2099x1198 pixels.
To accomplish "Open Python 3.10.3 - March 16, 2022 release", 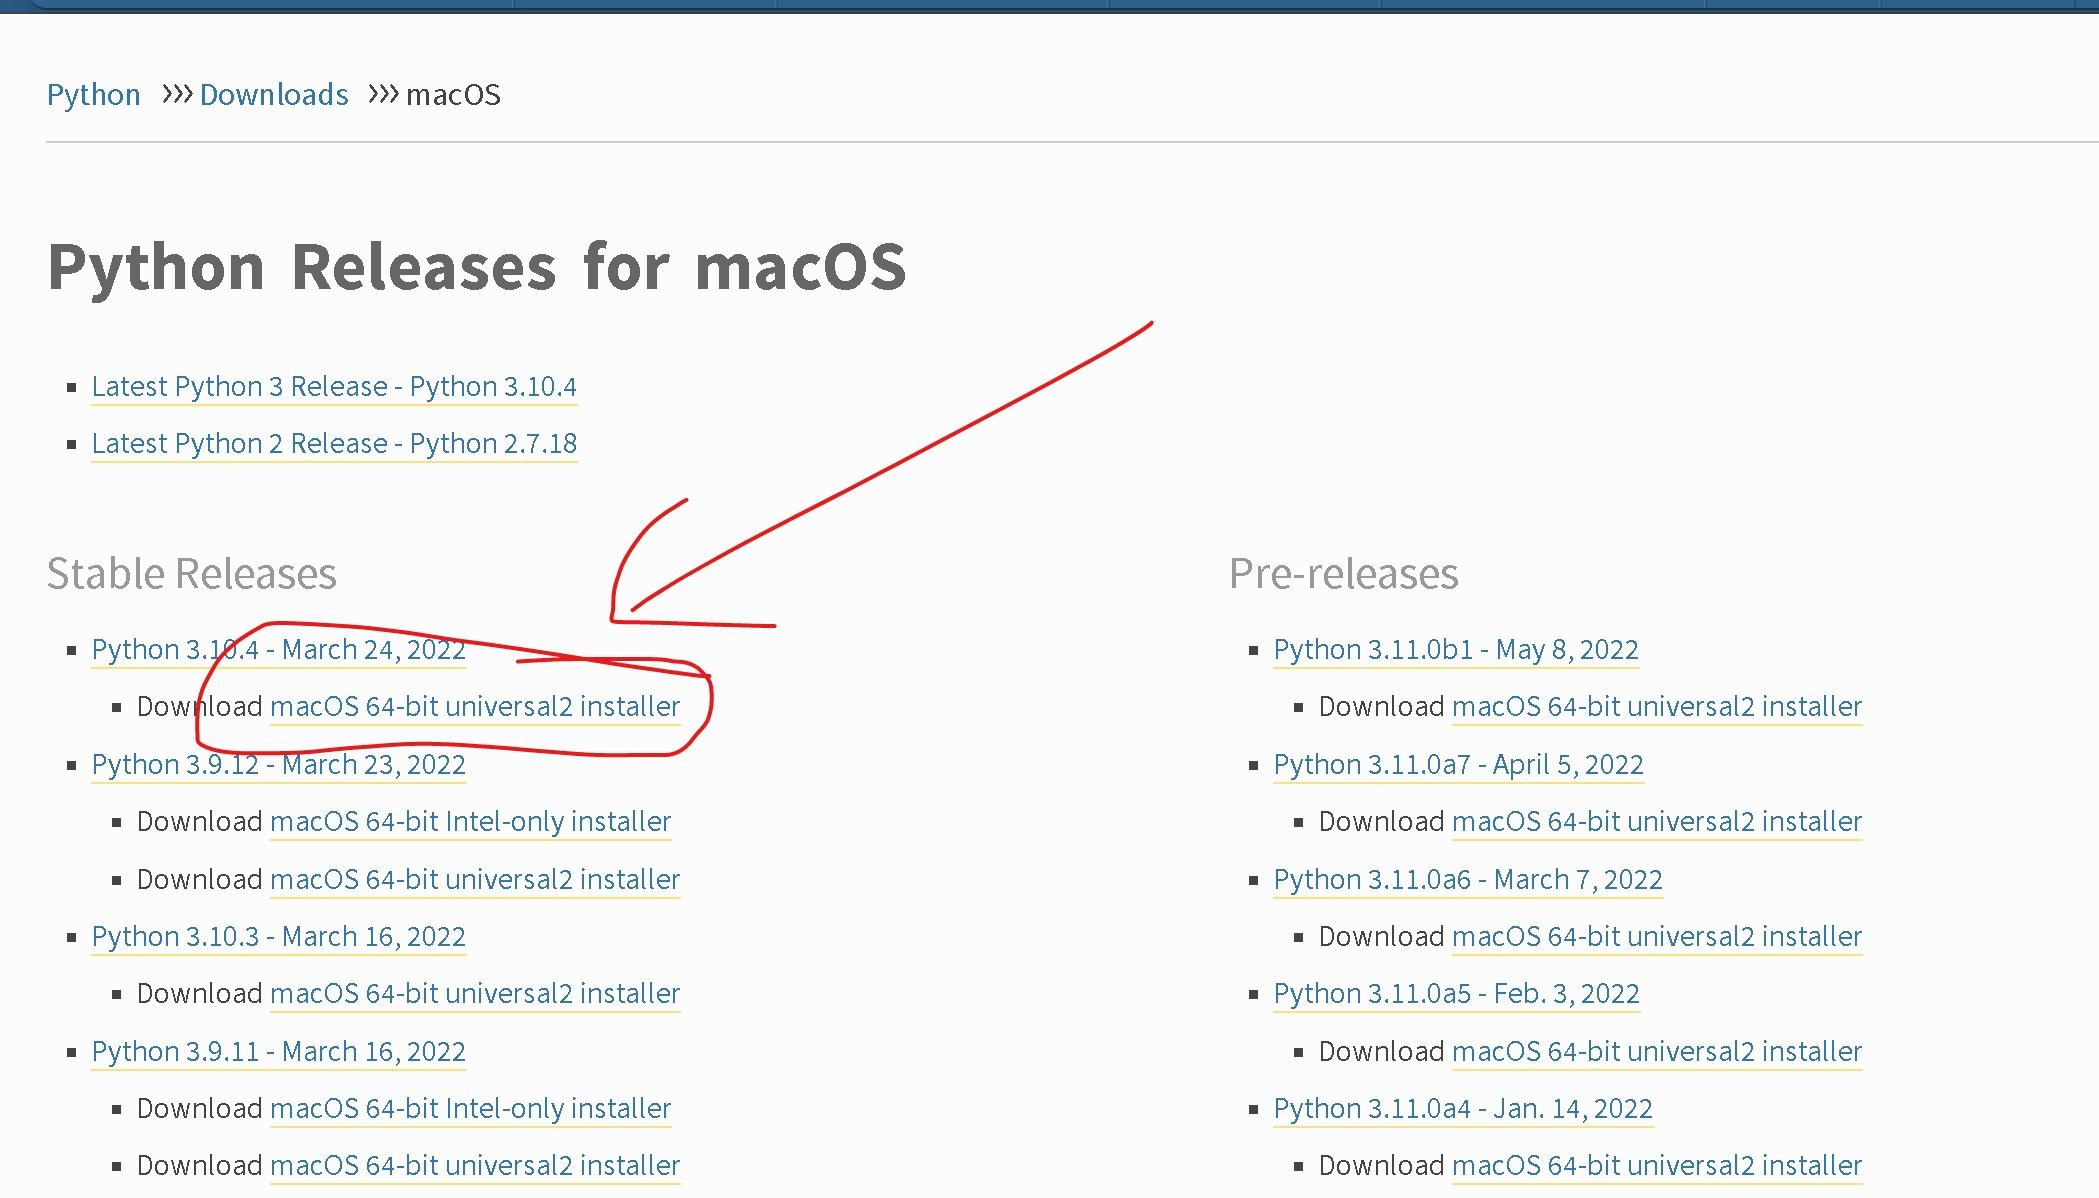I will click(278, 937).
